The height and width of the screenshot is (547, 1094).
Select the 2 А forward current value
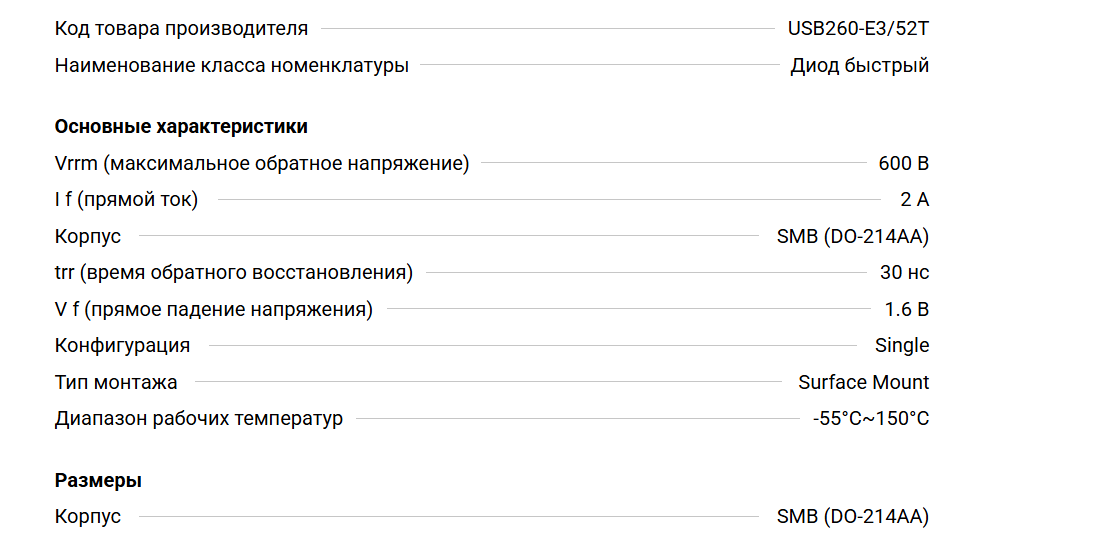pyautogui.click(x=914, y=200)
